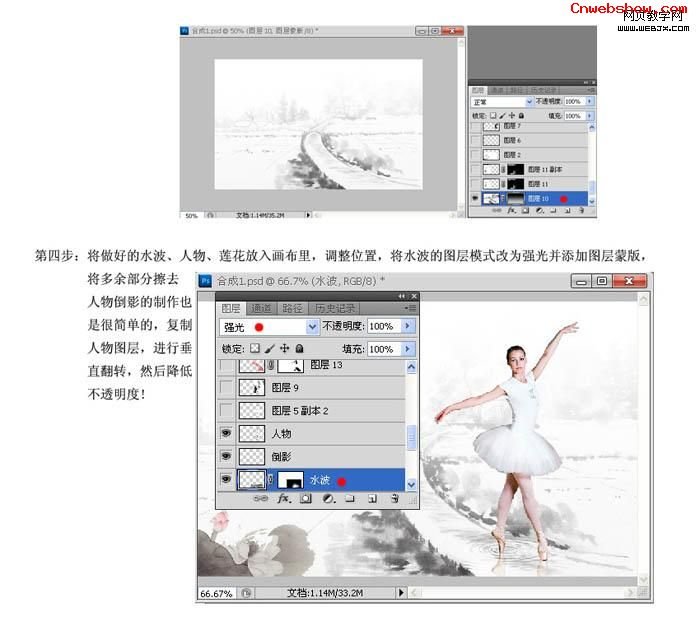The height and width of the screenshot is (626, 700).
Task: Select 图层 6 layer in the 图层 10 document's layers panel
Action: pyautogui.click(x=529, y=140)
